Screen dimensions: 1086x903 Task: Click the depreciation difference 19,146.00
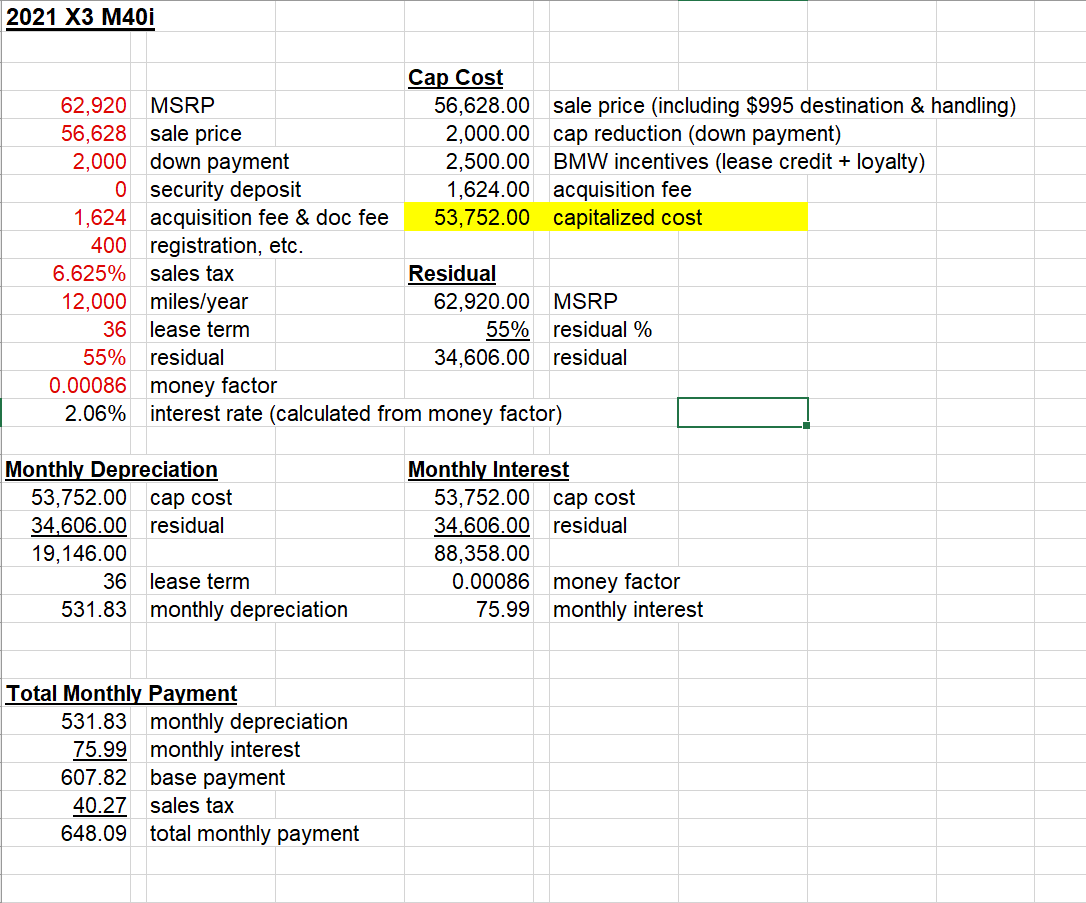[x=80, y=553]
